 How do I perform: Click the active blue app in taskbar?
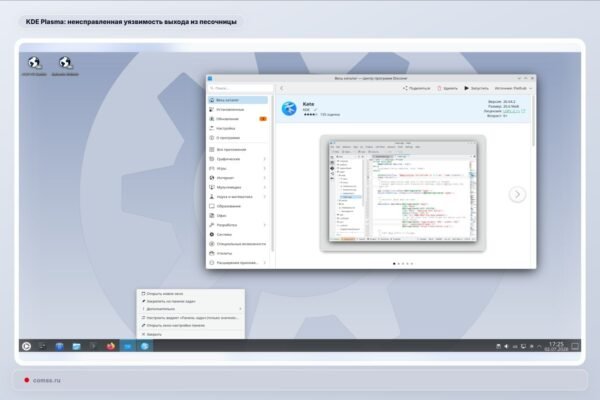(x=128, y=346)
